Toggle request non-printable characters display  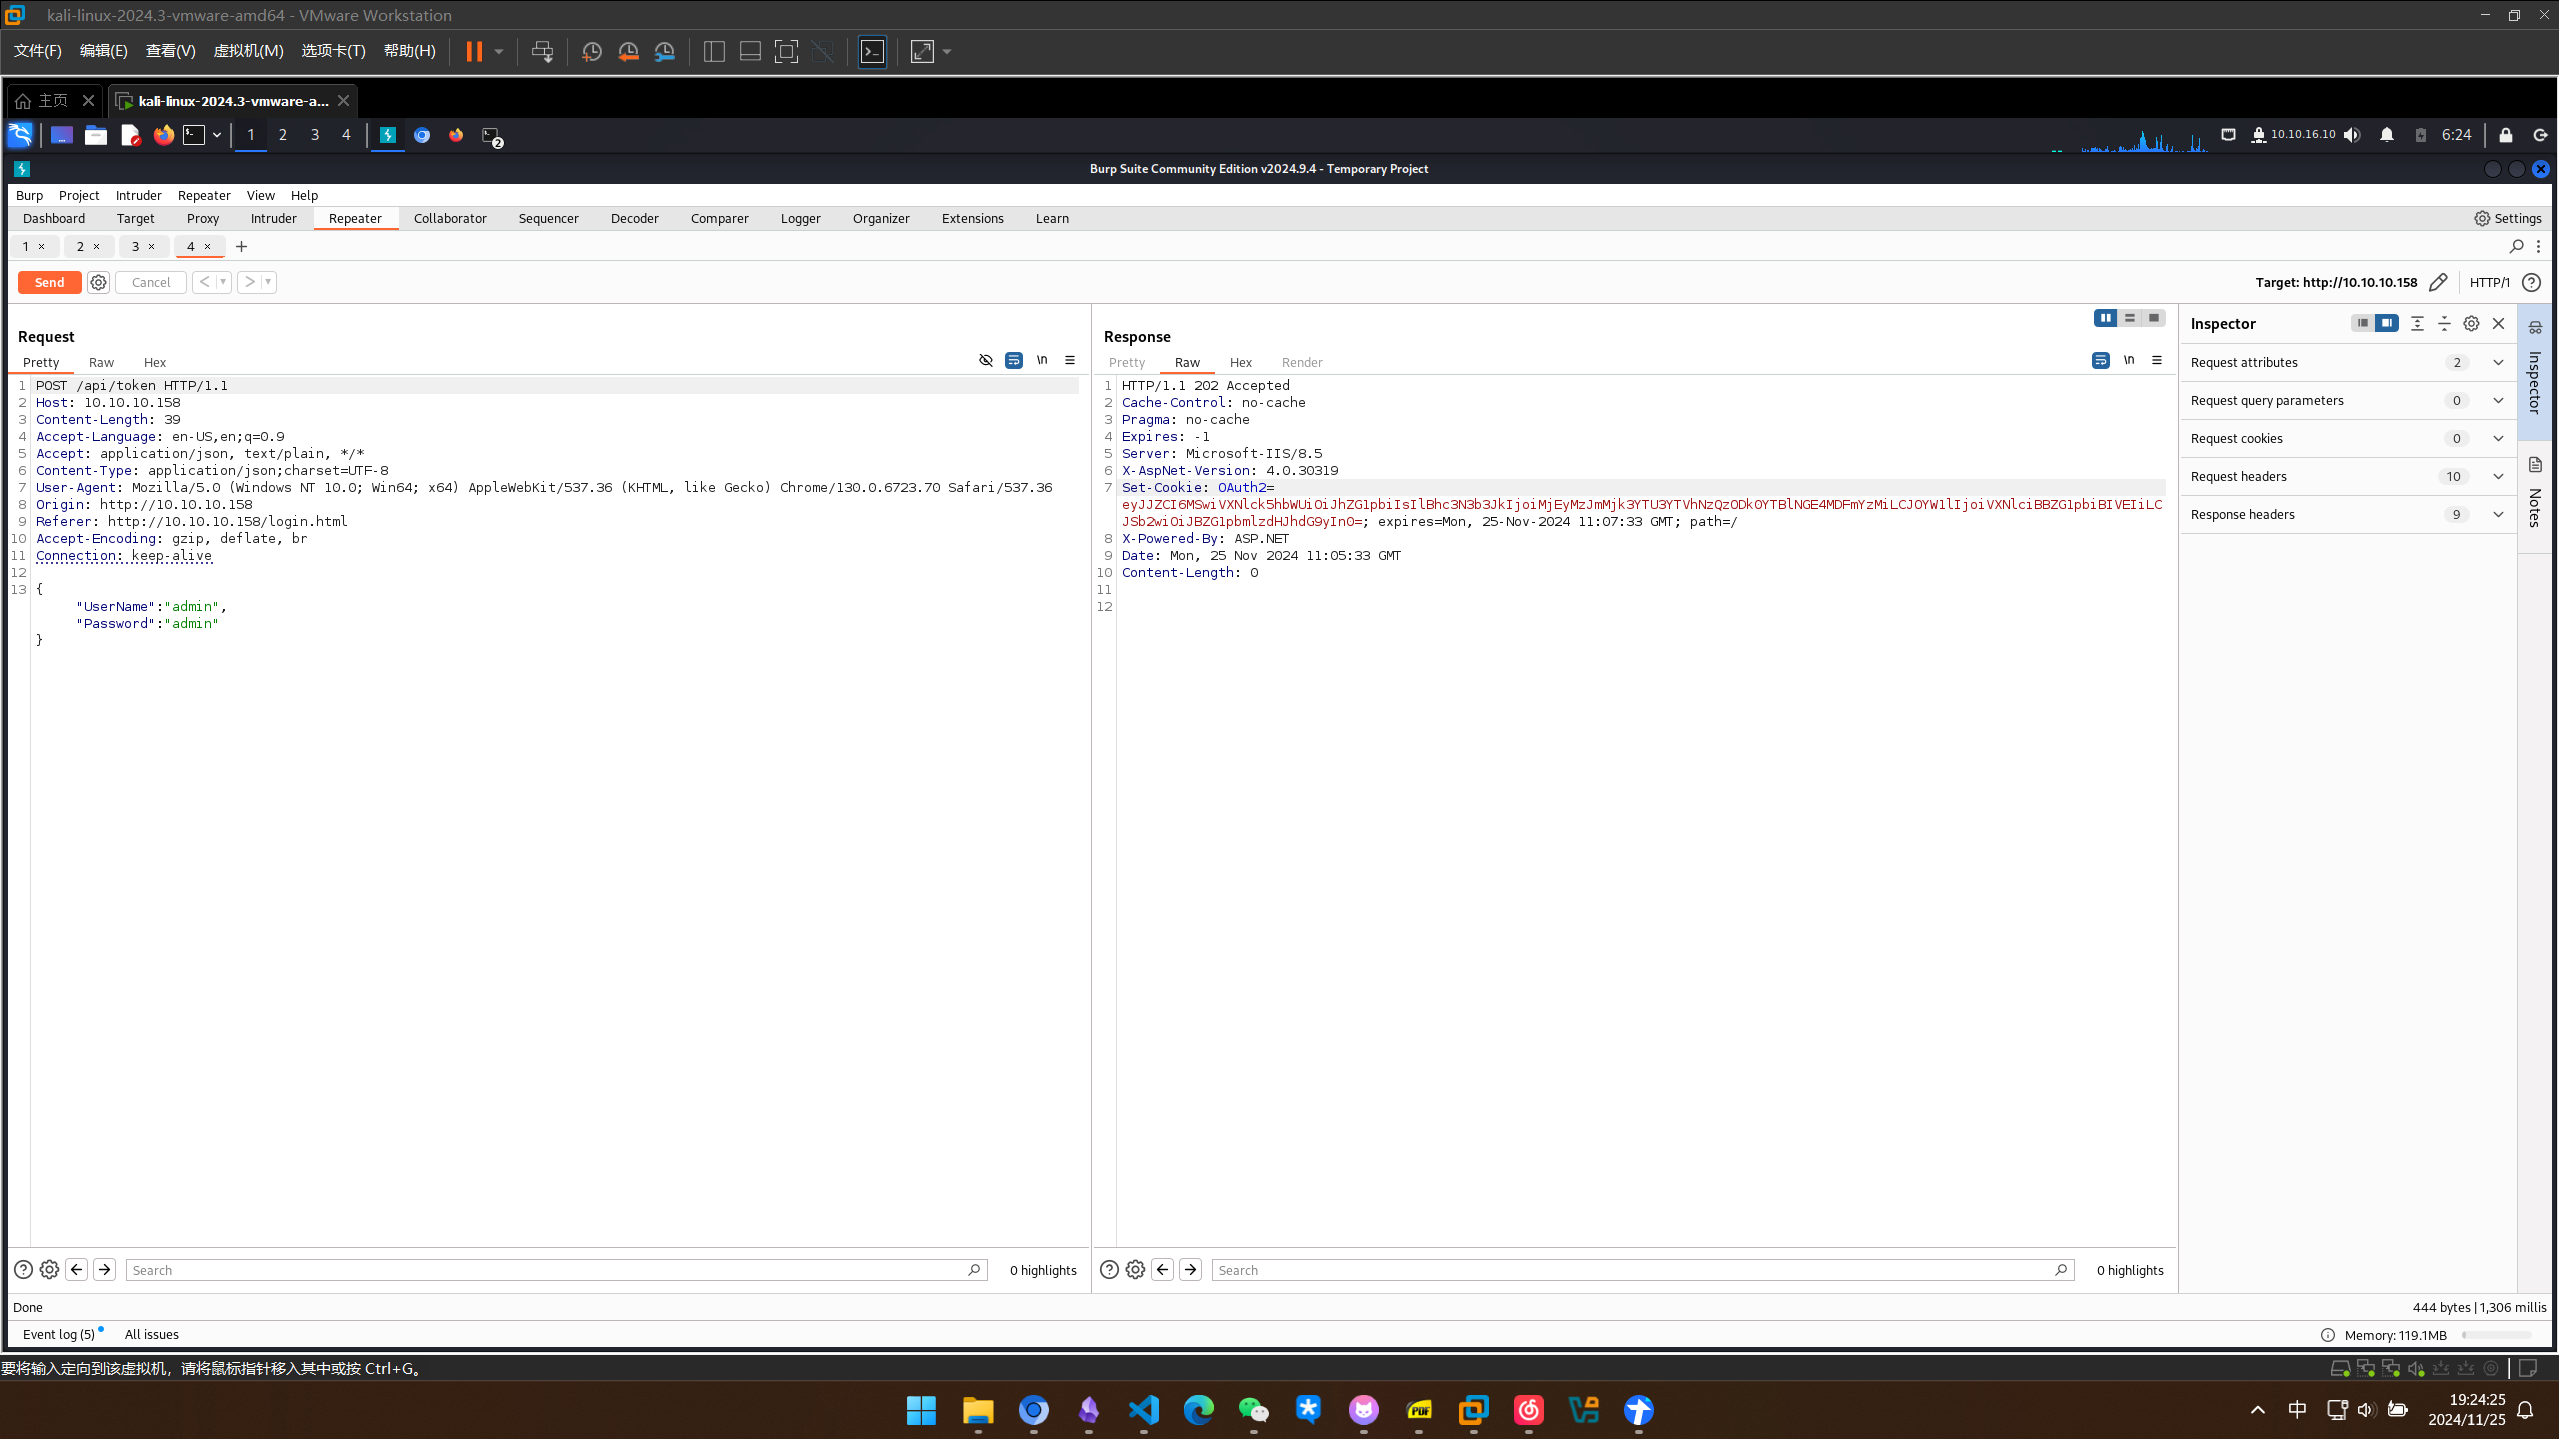pyautogui.click(x=1042, y=360)
